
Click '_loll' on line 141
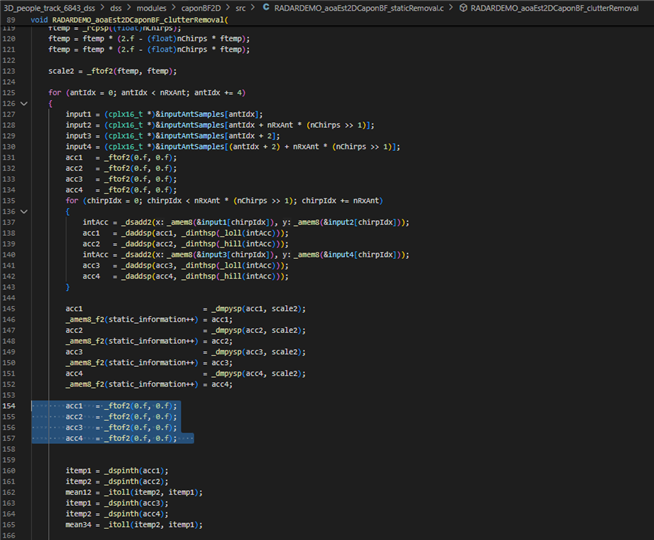click(x=233, y=266)
